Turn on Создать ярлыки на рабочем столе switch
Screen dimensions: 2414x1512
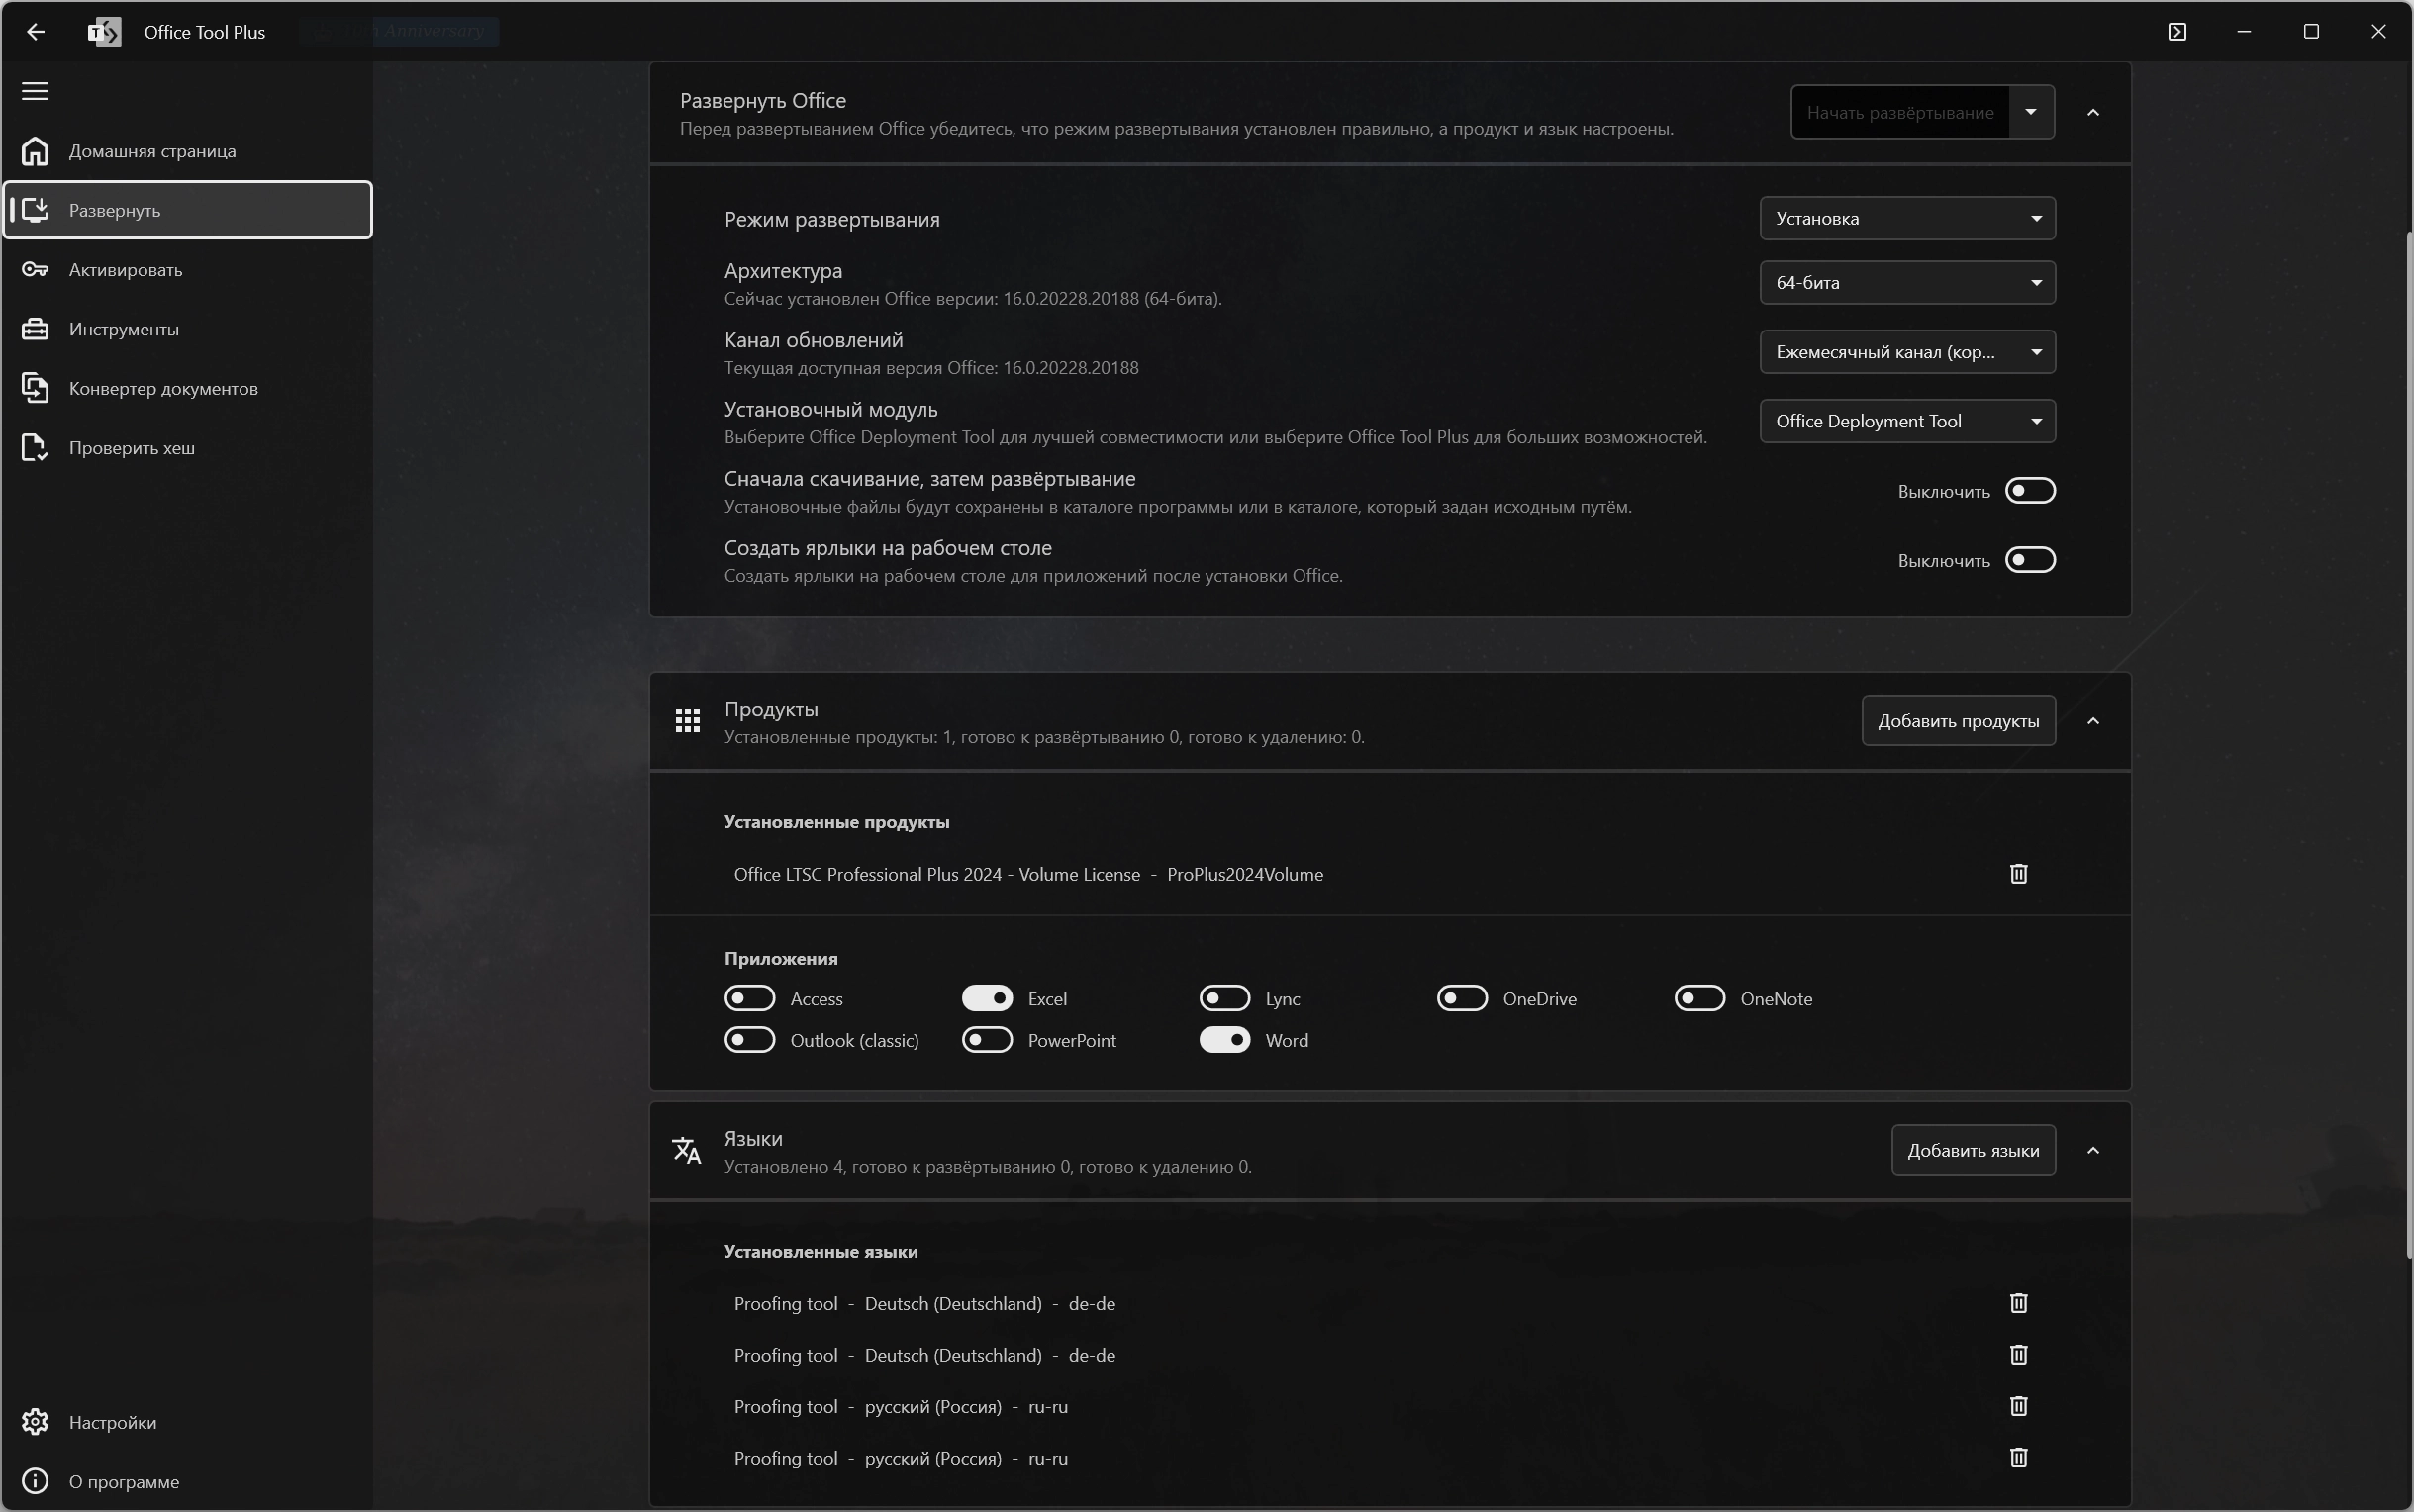2030,560
